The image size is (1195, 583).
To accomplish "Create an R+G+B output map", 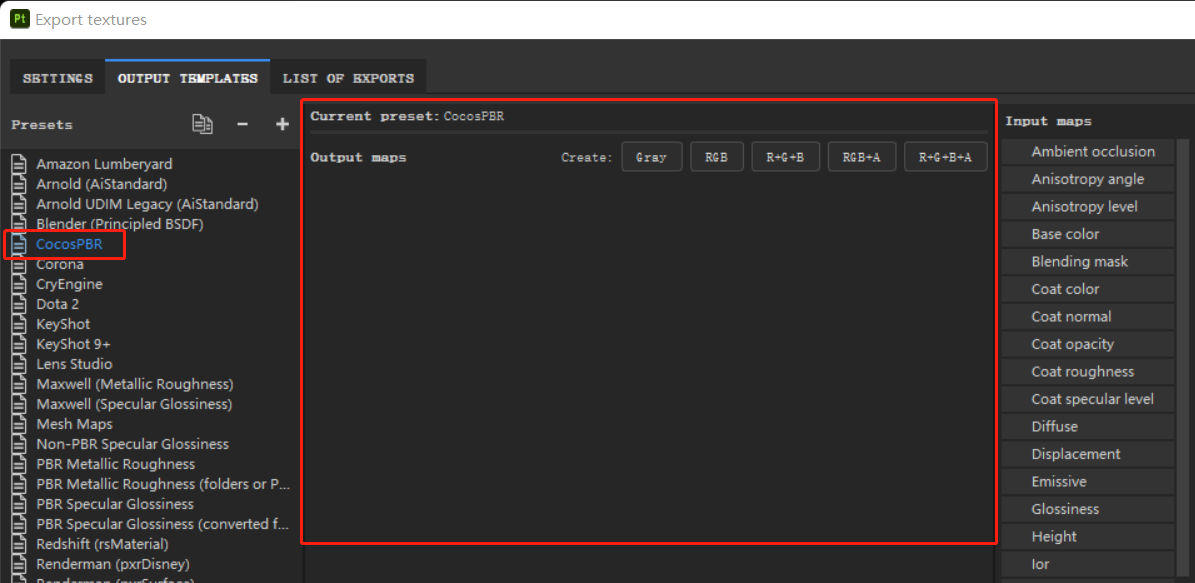I will pyautogui.click(x=786, y=157).
